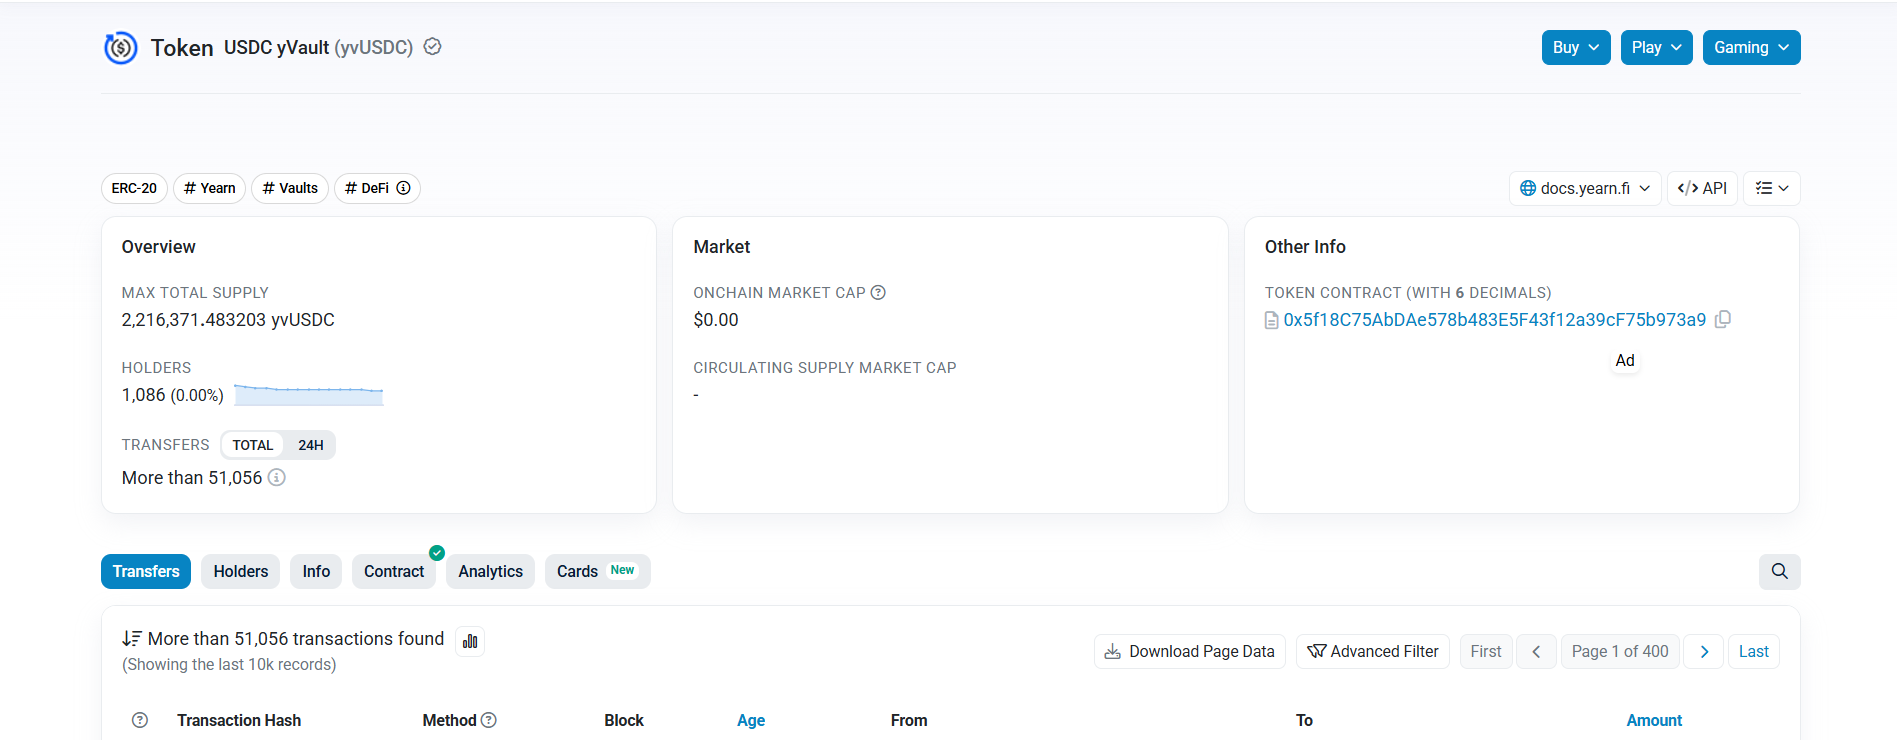Switch to the Contract tab
The width and height of the screenshot is (1897, 740).
[x=394, y=571]
